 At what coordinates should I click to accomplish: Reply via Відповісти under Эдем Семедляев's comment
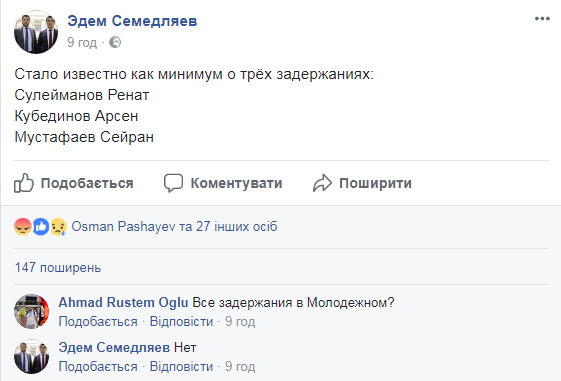pyautogui.click(x=181, y=367)
